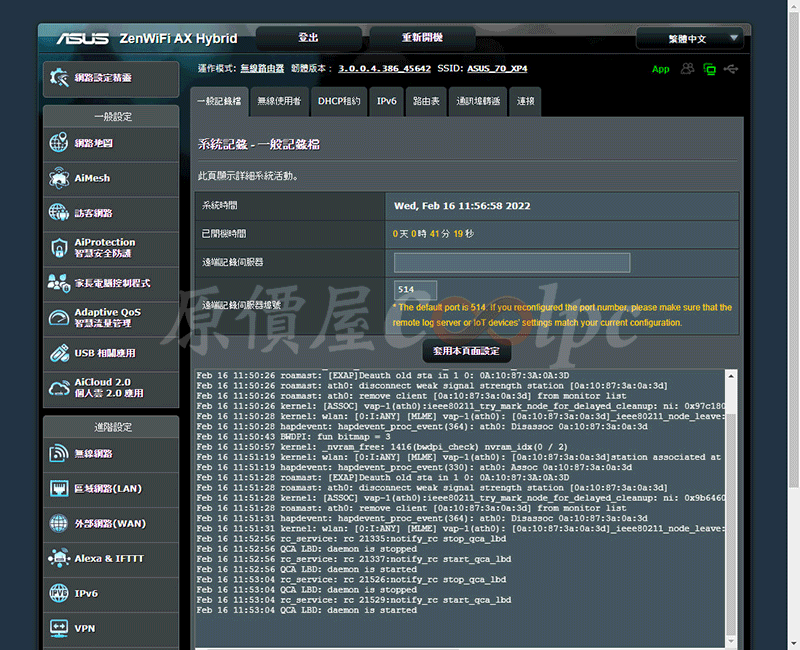Click the Network Map globe icon
This screenshot has height=650, width=800.
tap(59, 142)
